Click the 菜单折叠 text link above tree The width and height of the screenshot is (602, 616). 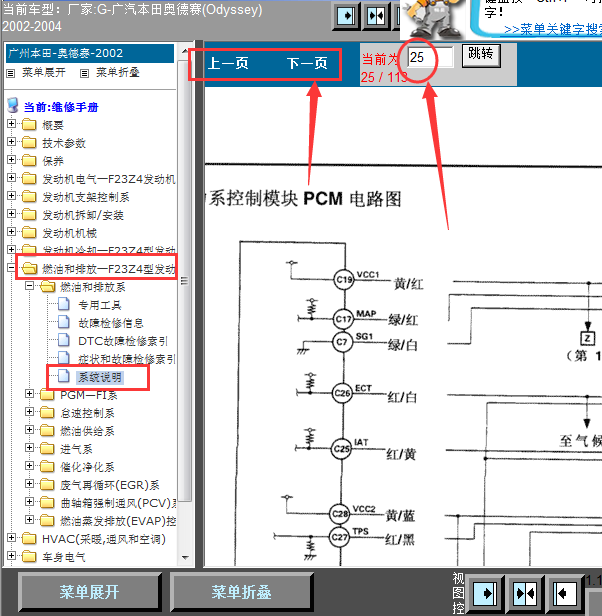118,73
